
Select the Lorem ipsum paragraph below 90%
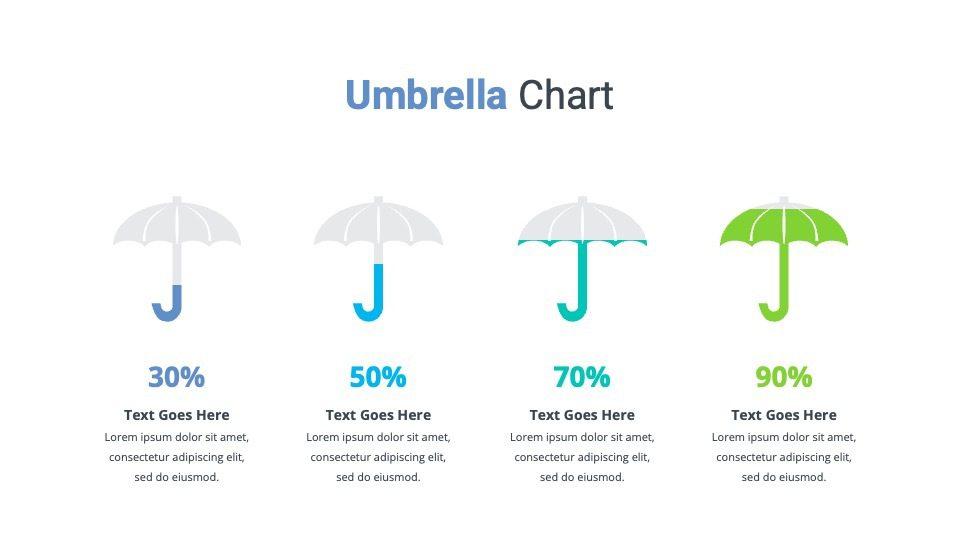(784, 457)
